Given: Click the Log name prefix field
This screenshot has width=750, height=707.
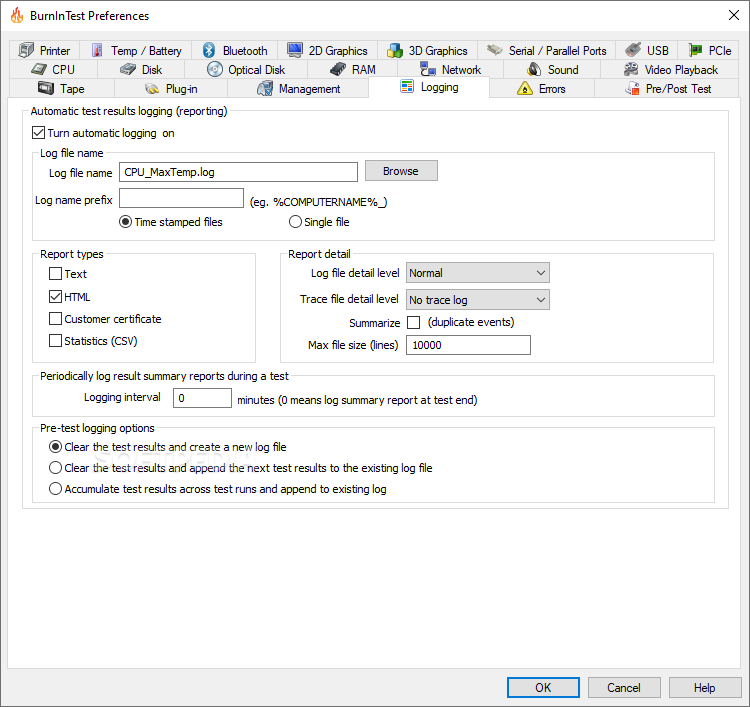Looking at the screenshot, I should 181,198.
